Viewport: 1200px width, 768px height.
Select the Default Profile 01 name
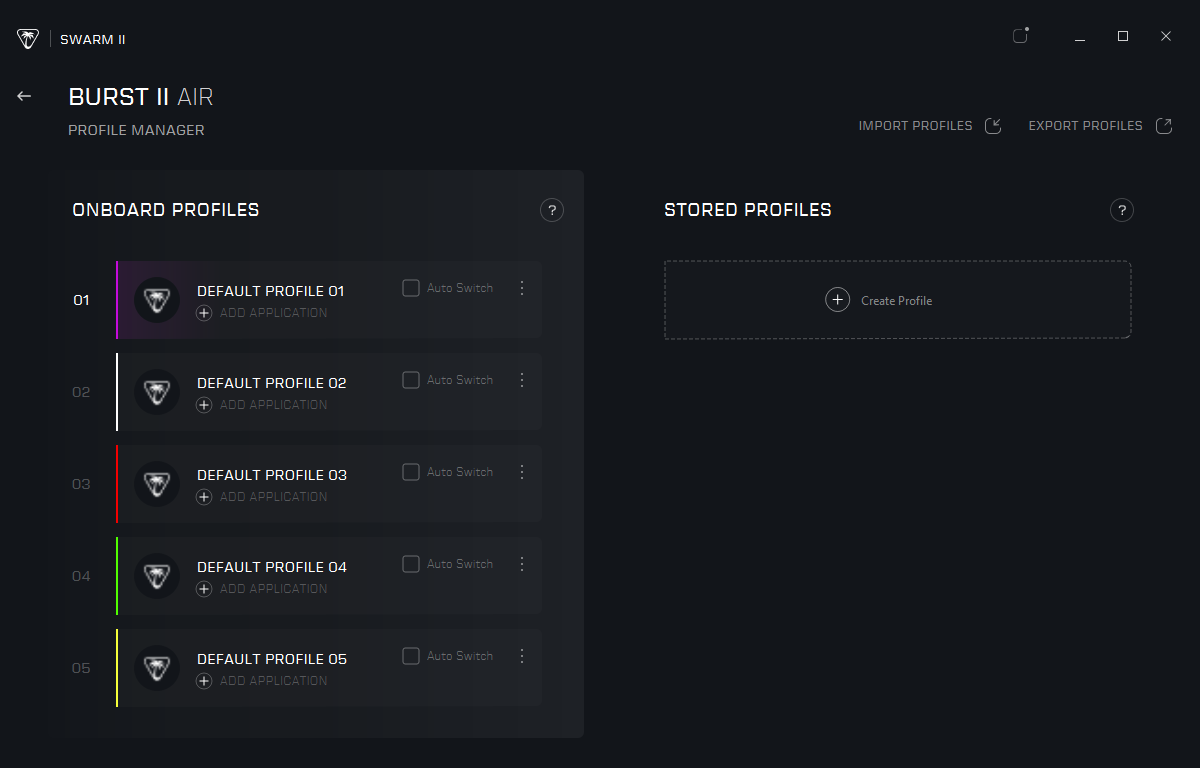(x=271, y=291)
